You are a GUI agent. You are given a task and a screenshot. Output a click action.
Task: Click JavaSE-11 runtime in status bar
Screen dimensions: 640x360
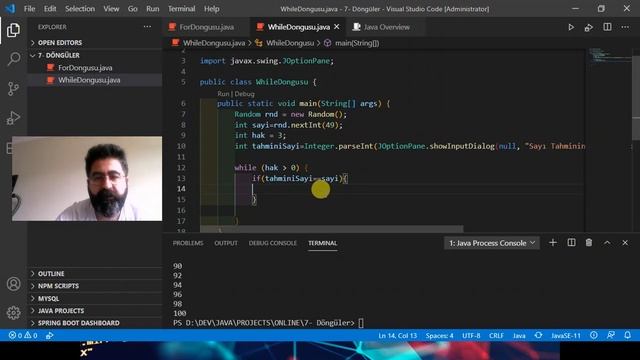(x=566, y=336)
